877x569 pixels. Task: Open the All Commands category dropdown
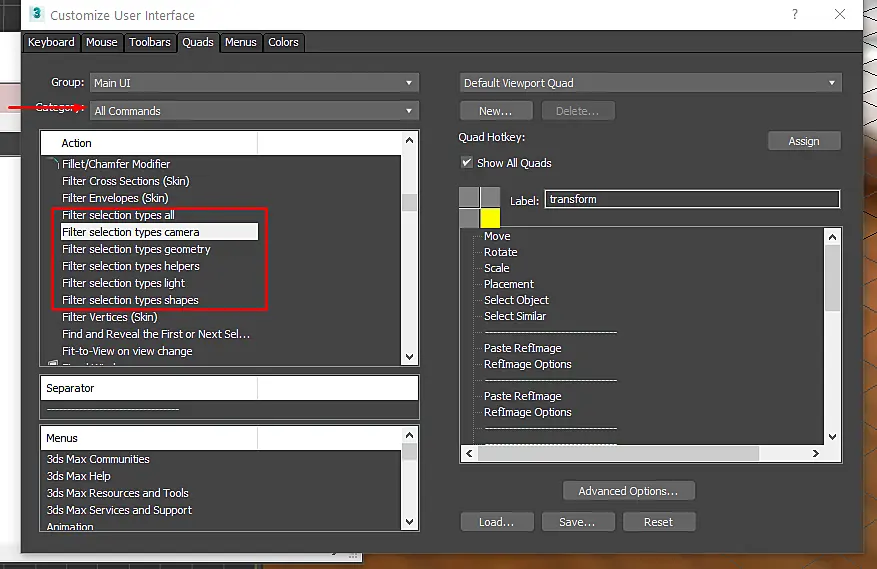[x=254, y=111]
